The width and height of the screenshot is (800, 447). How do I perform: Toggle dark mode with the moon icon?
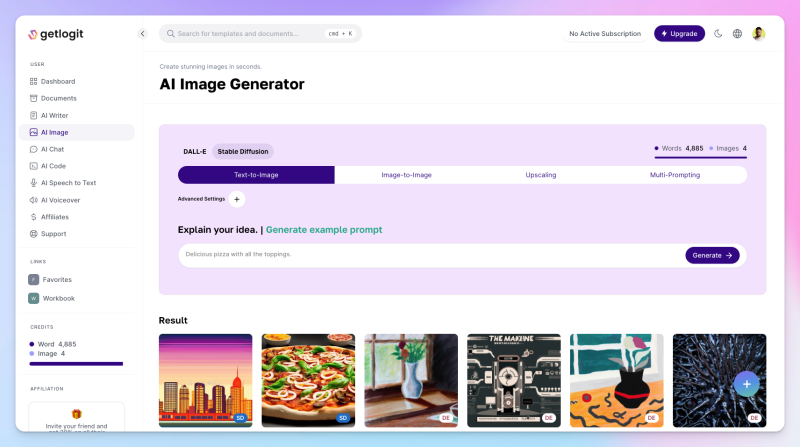click(x=718, y=34)
